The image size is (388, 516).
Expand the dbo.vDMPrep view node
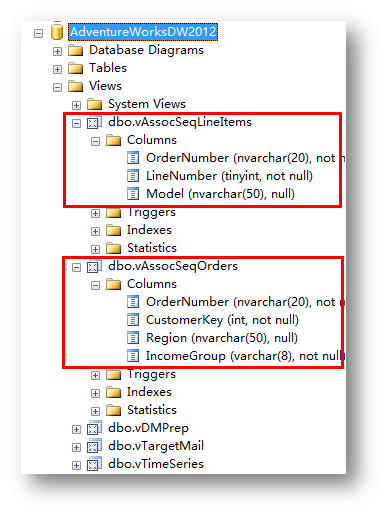pos(76,429)
